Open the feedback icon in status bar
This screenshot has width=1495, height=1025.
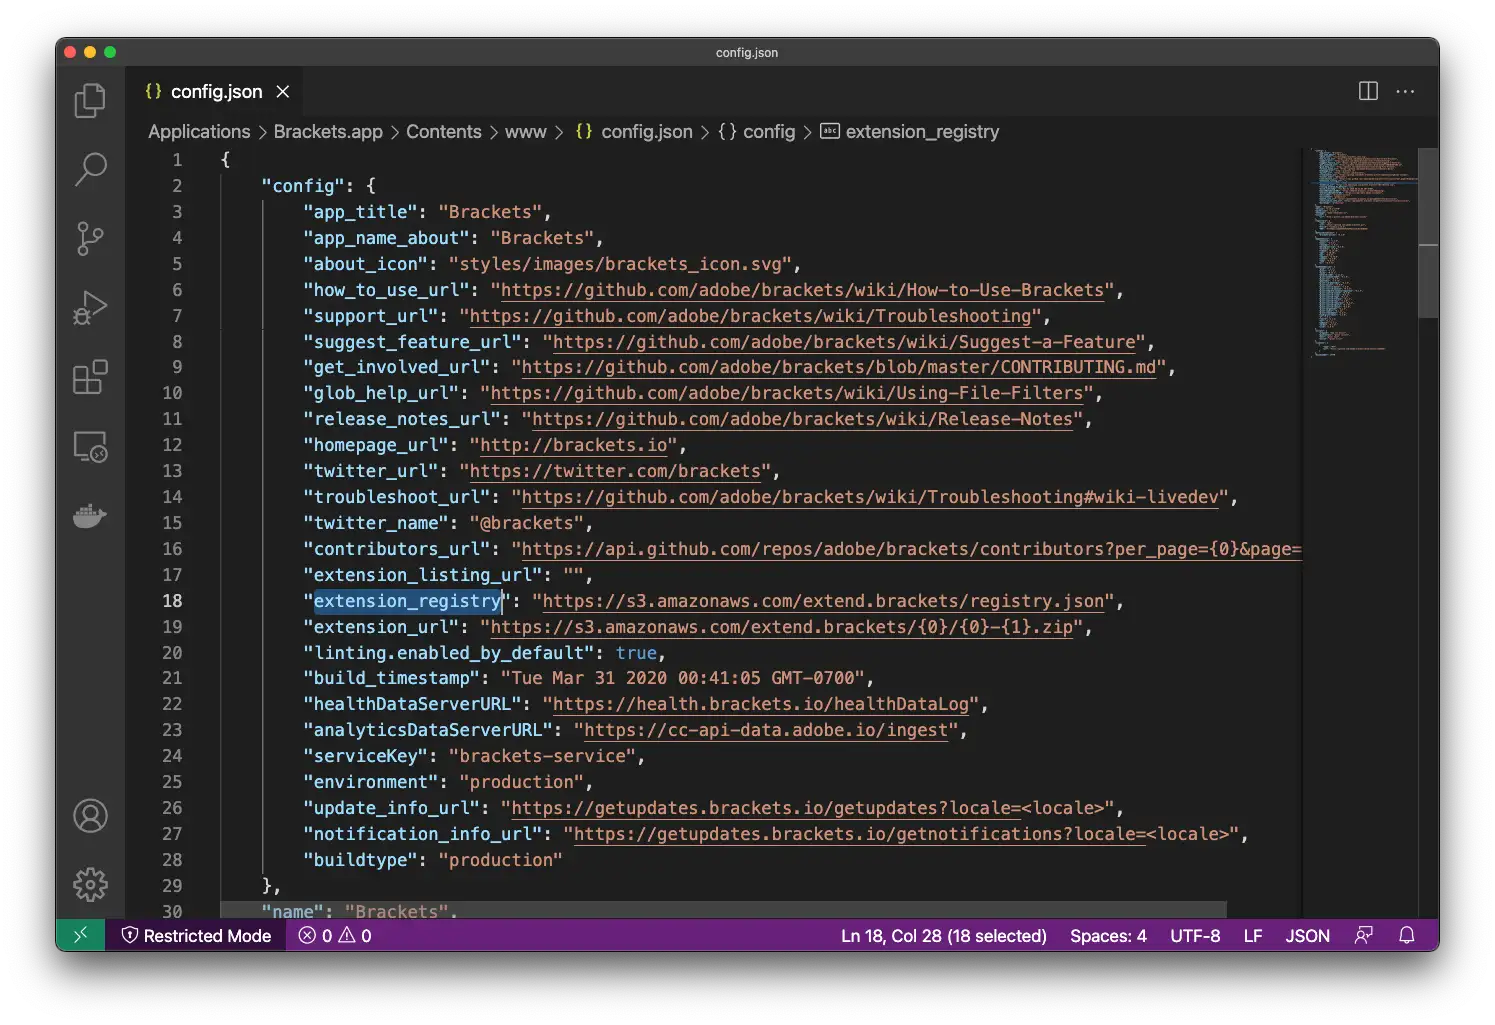coord(1363,935)
